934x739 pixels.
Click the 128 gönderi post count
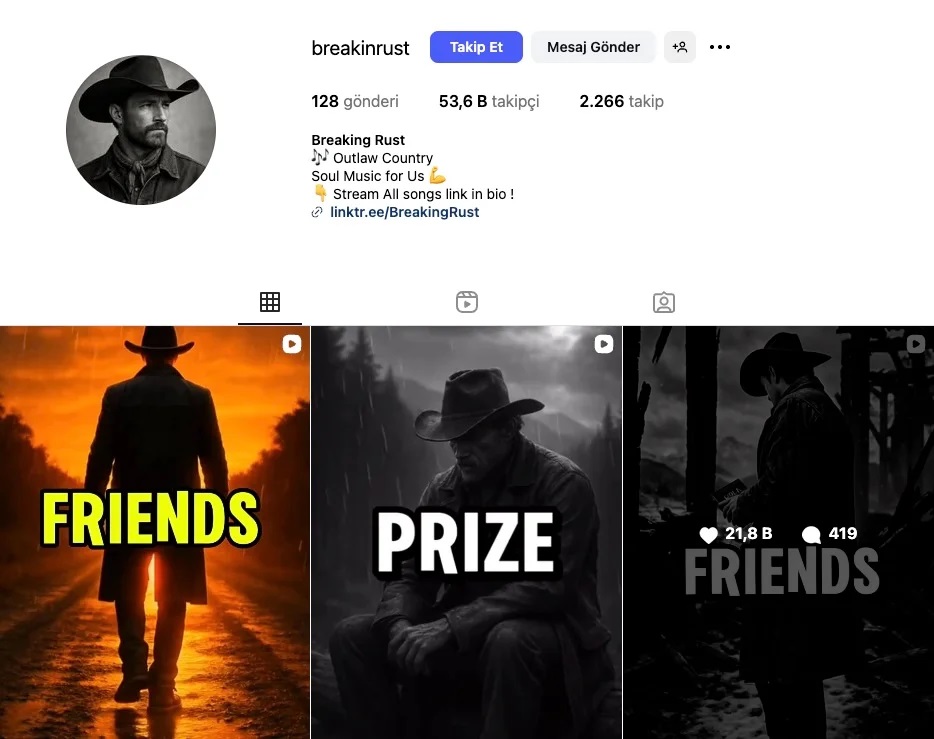click(x=354, y=101)
